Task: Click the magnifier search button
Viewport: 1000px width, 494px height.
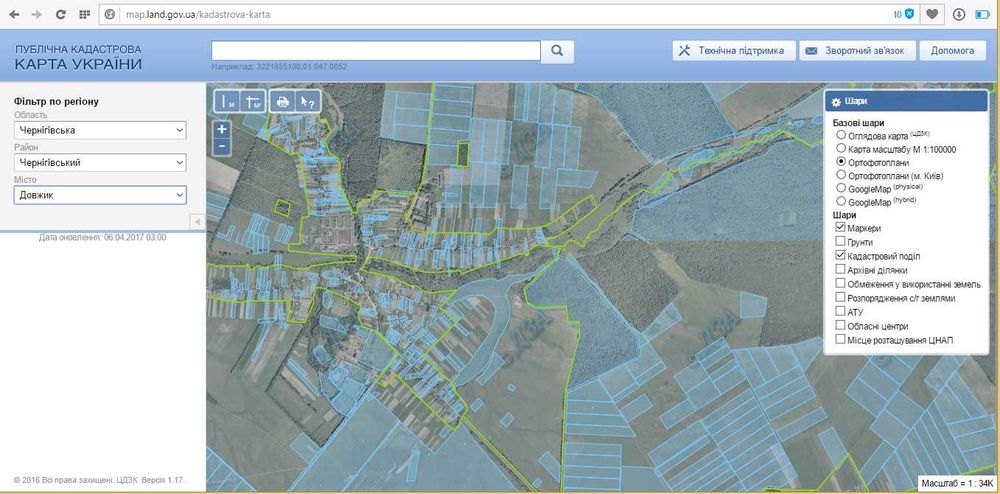Action: pos(557,51)
